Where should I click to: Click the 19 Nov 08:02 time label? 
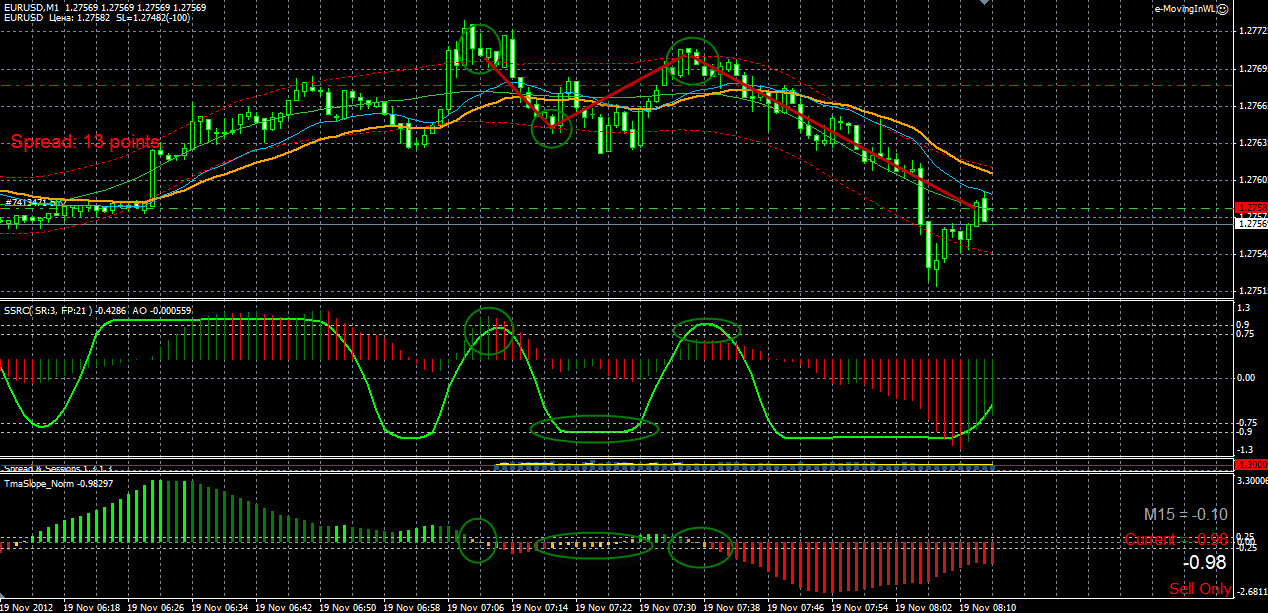[x=924, y=607]
